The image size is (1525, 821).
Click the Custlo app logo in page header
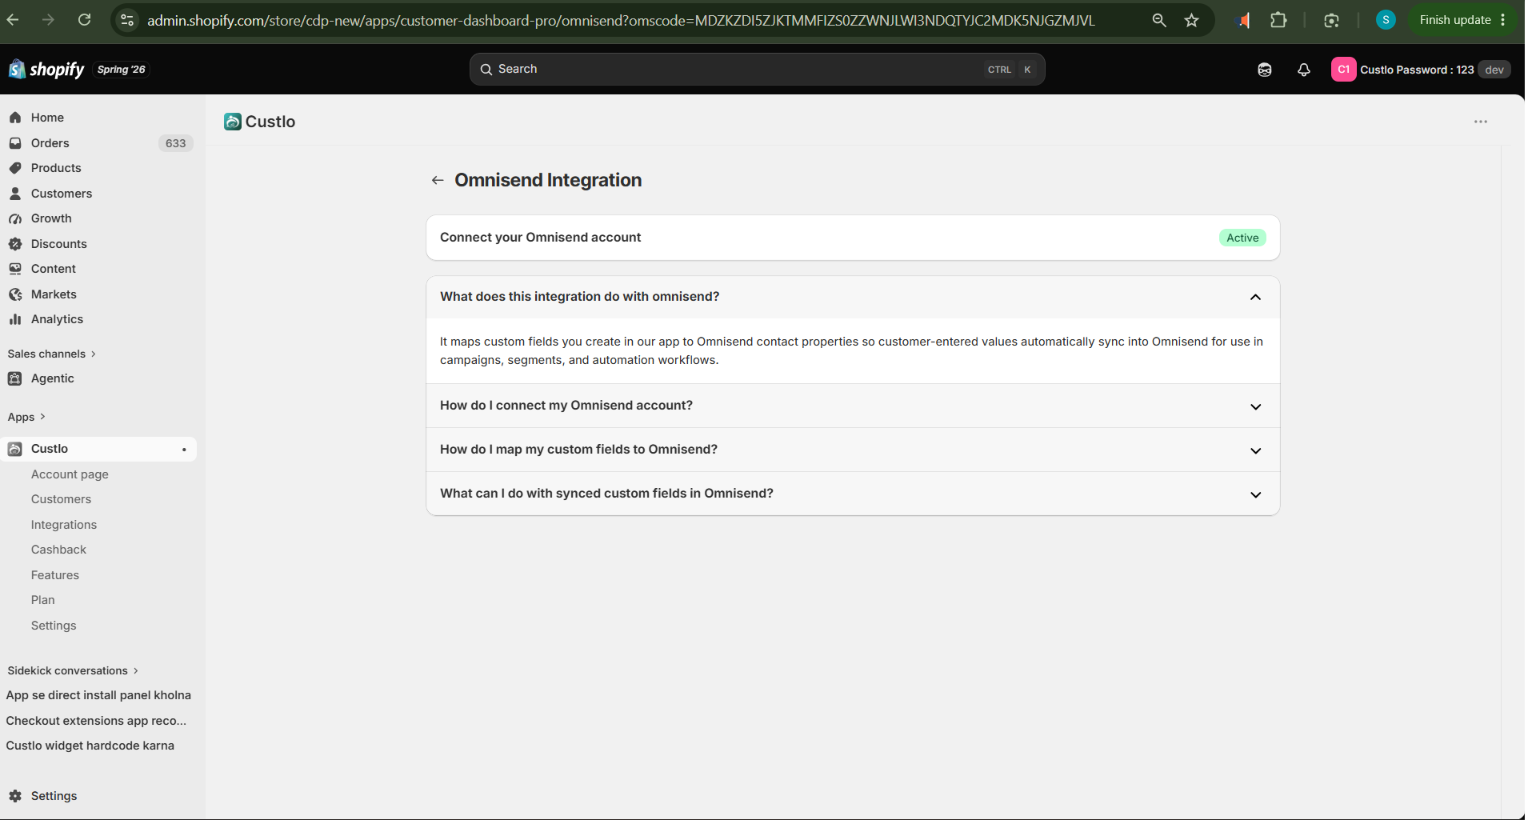pos(233,122)
